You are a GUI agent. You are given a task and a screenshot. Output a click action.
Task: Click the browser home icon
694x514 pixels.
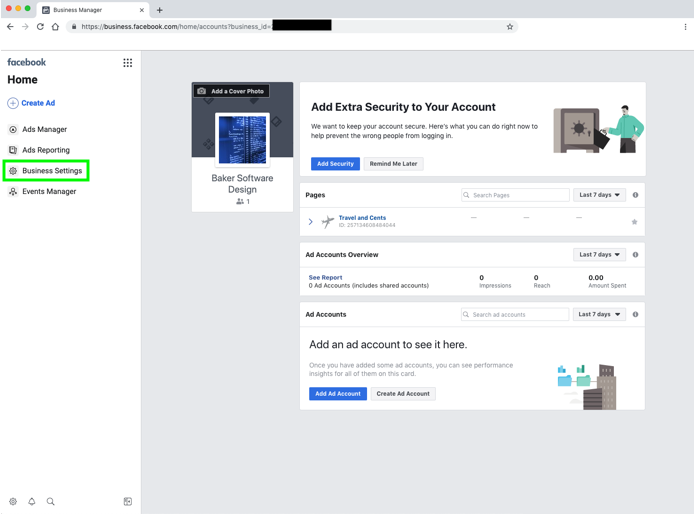point(55,27)
